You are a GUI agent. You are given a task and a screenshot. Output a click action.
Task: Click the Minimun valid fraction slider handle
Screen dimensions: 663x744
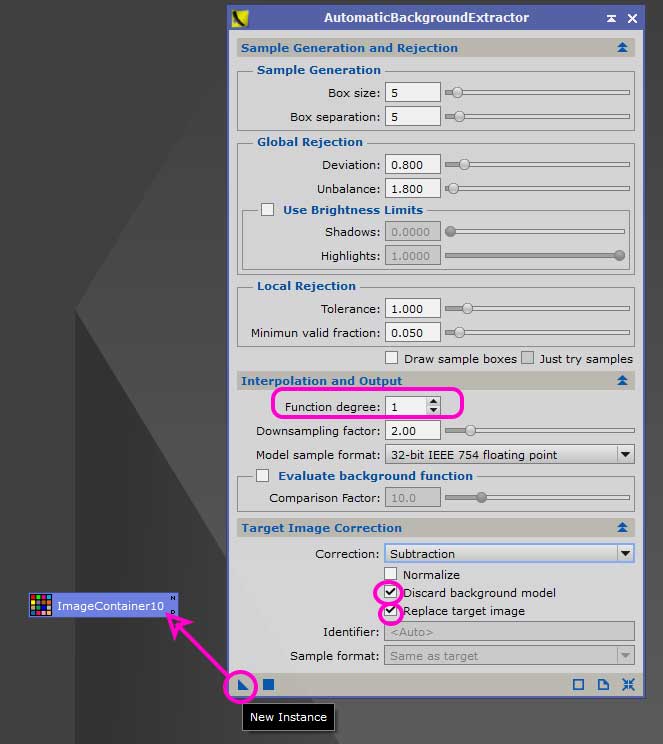click(459, 332)
